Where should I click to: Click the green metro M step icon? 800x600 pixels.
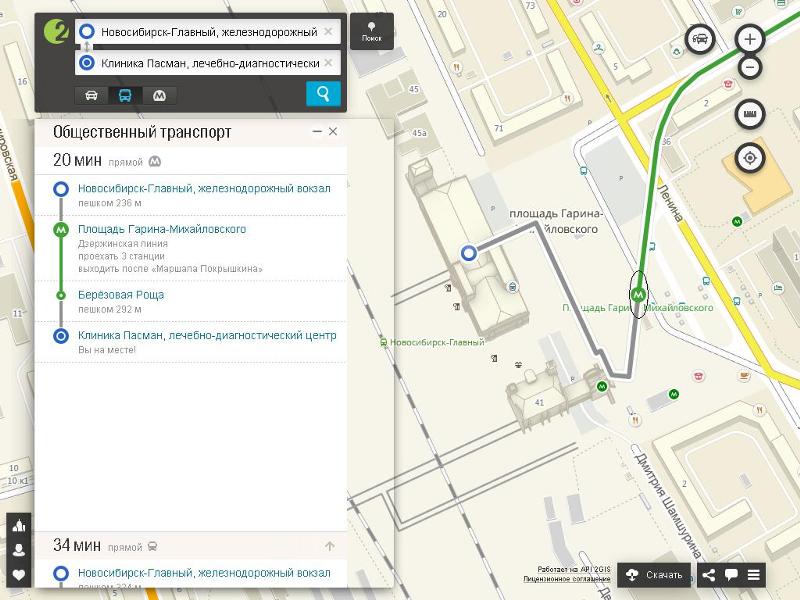[x=61, y=230]
